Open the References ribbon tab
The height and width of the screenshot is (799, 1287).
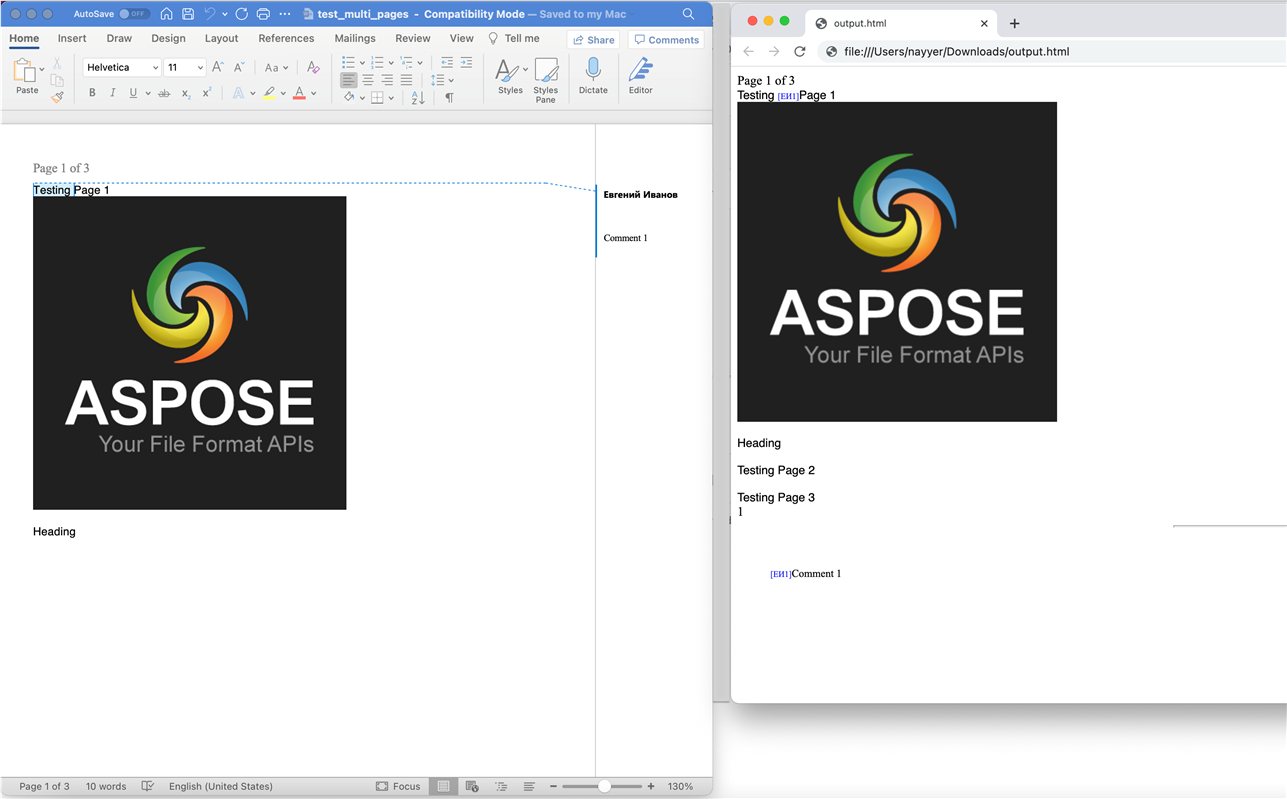[286, 38]
